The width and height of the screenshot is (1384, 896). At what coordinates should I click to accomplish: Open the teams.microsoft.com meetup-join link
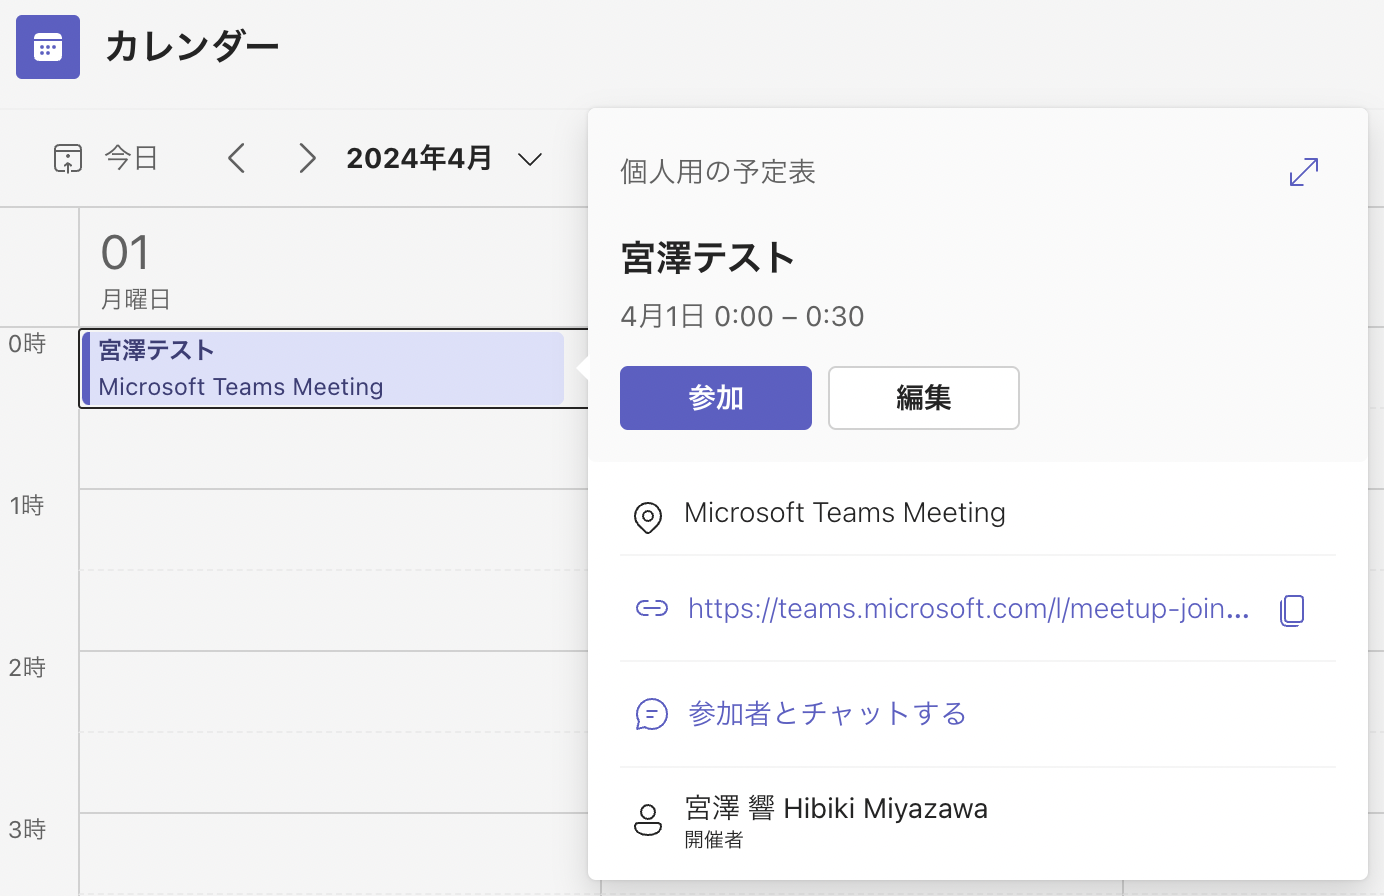(x=967, y=609)
